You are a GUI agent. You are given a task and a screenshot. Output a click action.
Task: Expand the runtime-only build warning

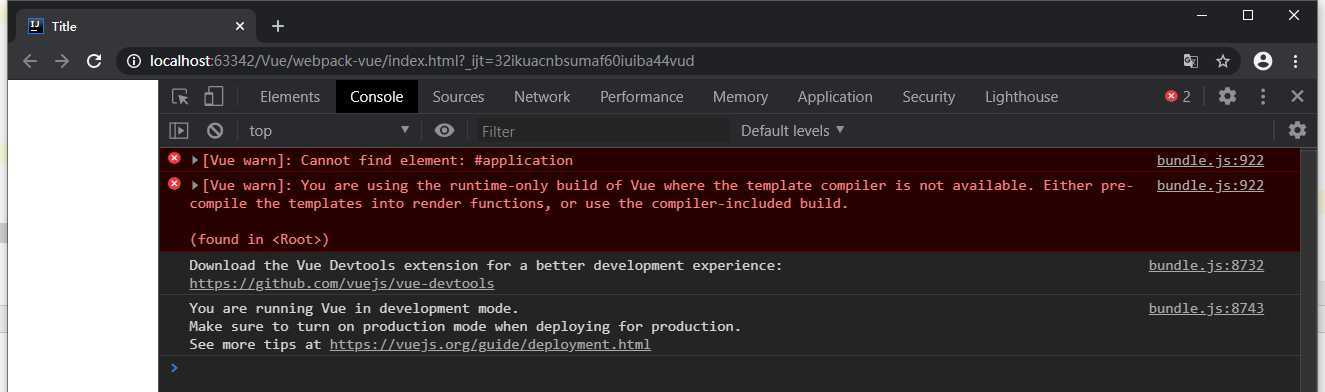coord(196,185)
